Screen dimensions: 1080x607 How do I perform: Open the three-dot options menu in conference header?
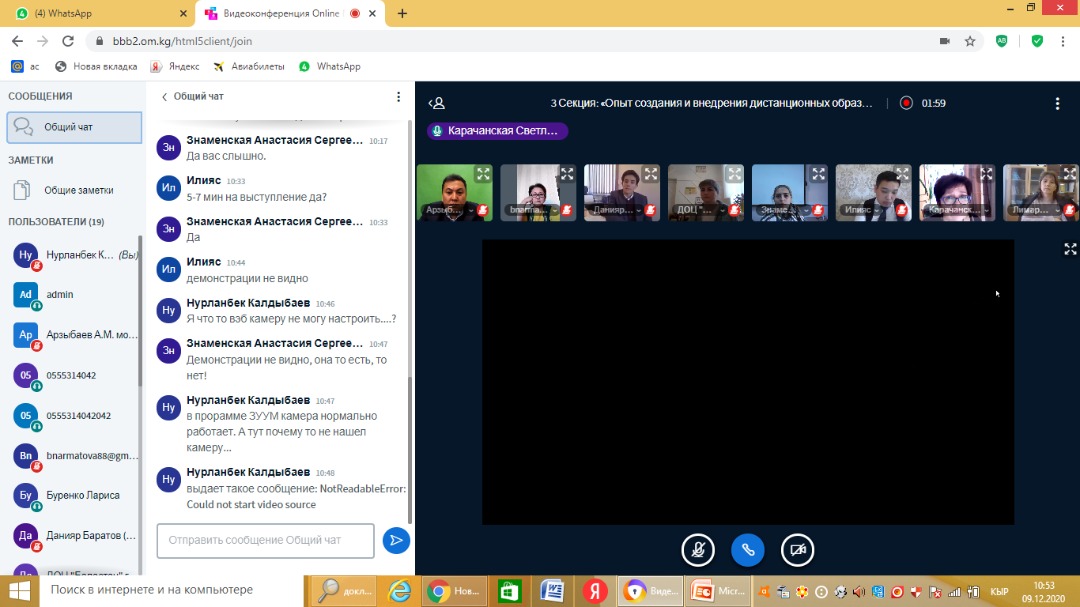coord(1057,103)
